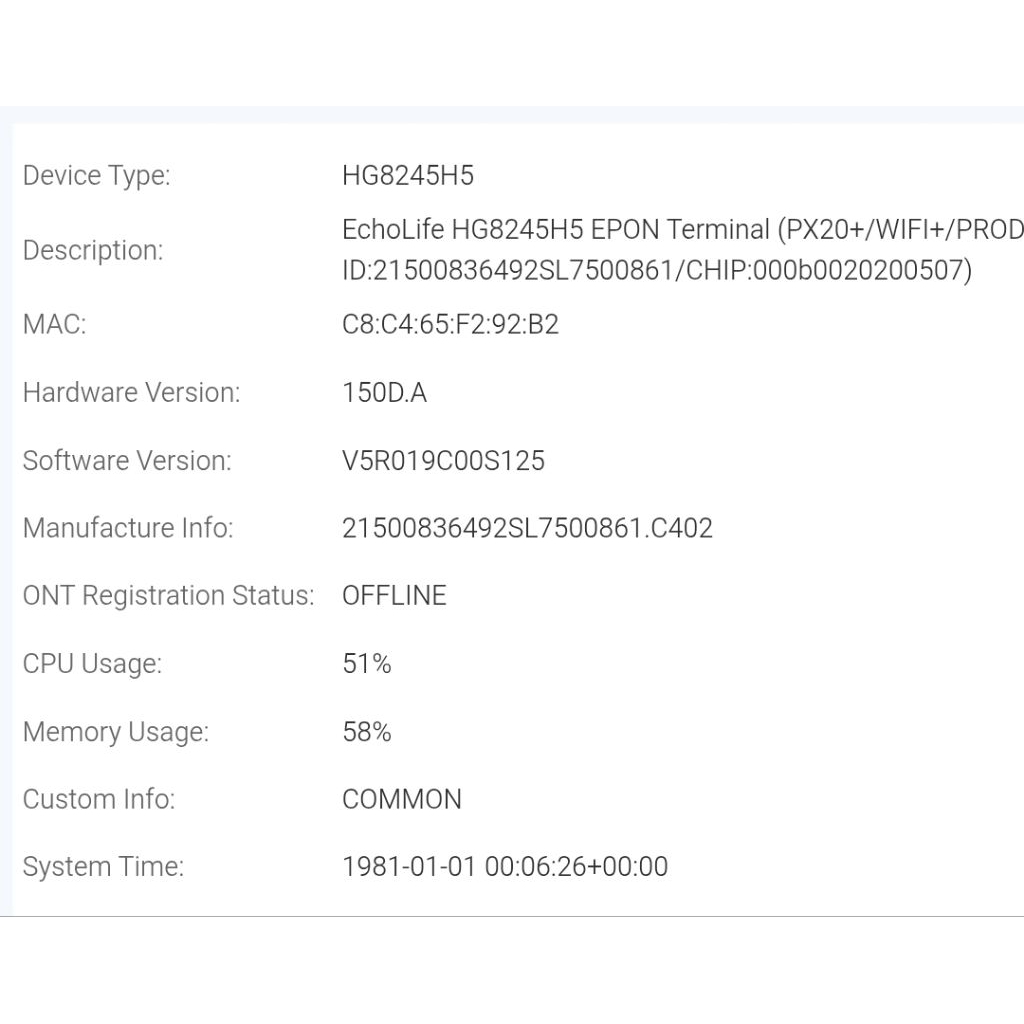Viewport: 1024px width, 1024px height.
Task: Click the Description label
Action: point(92,250)
